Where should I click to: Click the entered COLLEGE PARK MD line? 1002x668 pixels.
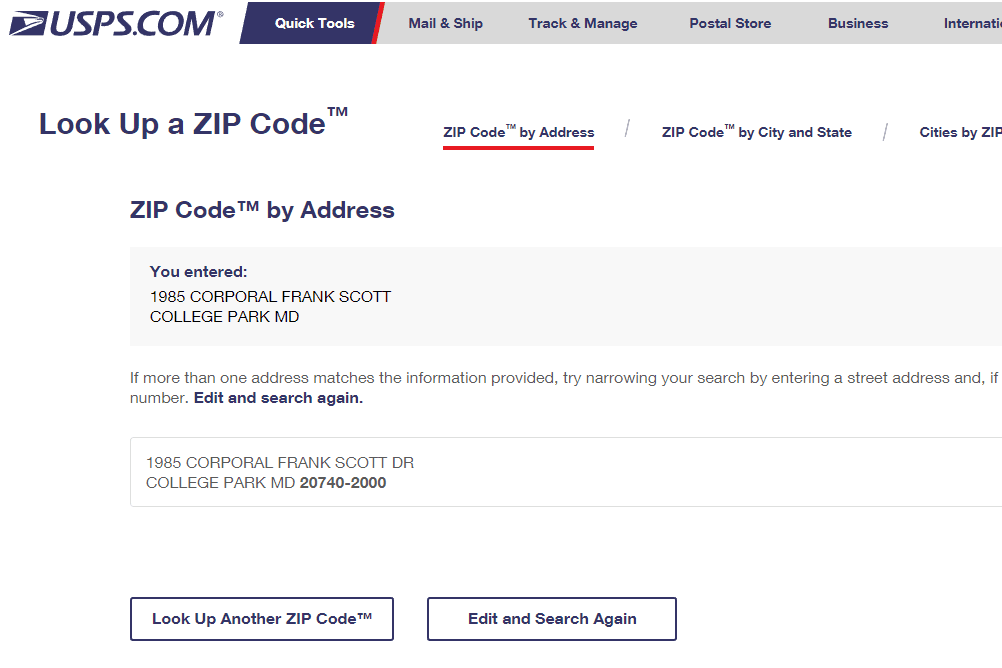(224, 317)
